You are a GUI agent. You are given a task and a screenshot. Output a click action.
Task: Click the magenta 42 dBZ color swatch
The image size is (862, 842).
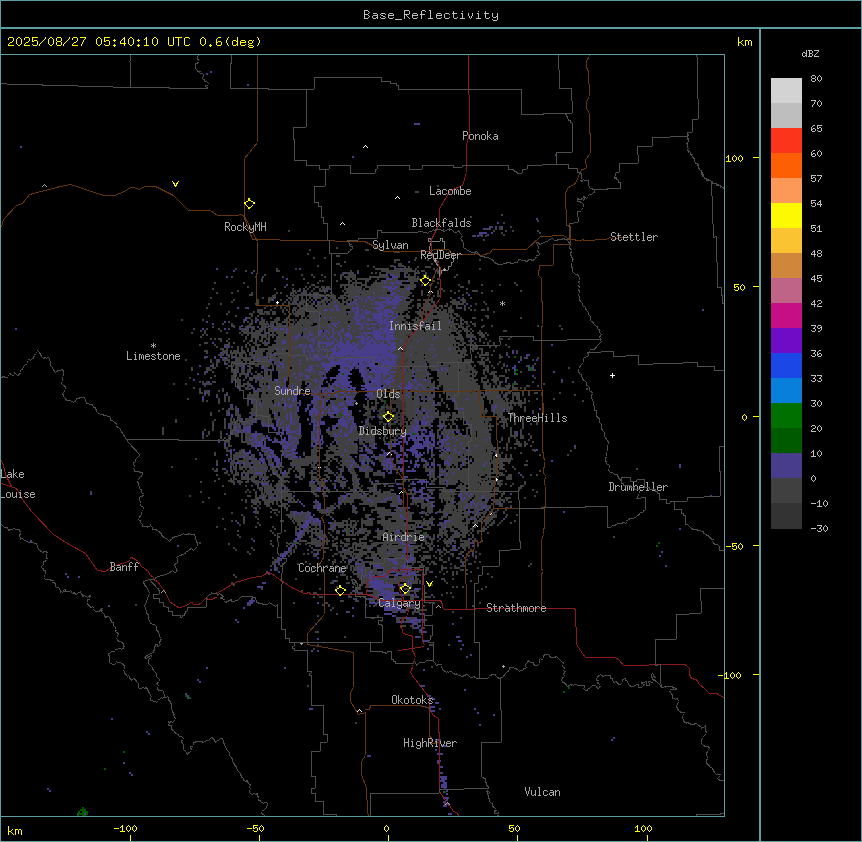point(786,315)
